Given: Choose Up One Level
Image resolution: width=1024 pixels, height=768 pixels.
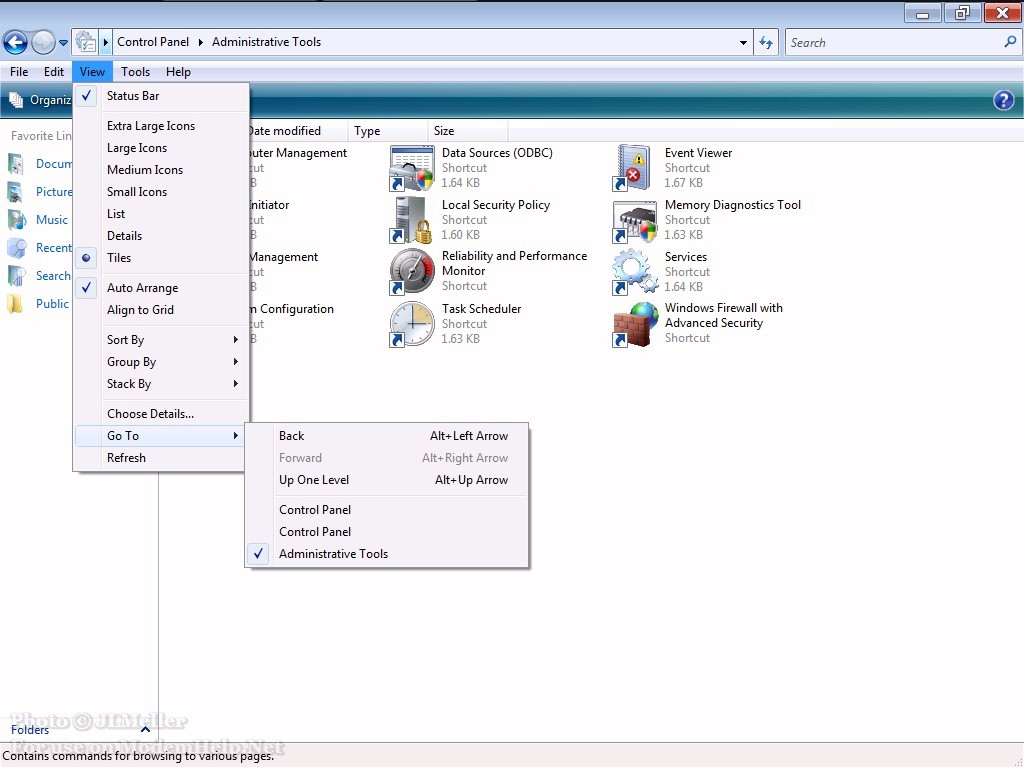Looking at the screenshot, I should (387, 480).
